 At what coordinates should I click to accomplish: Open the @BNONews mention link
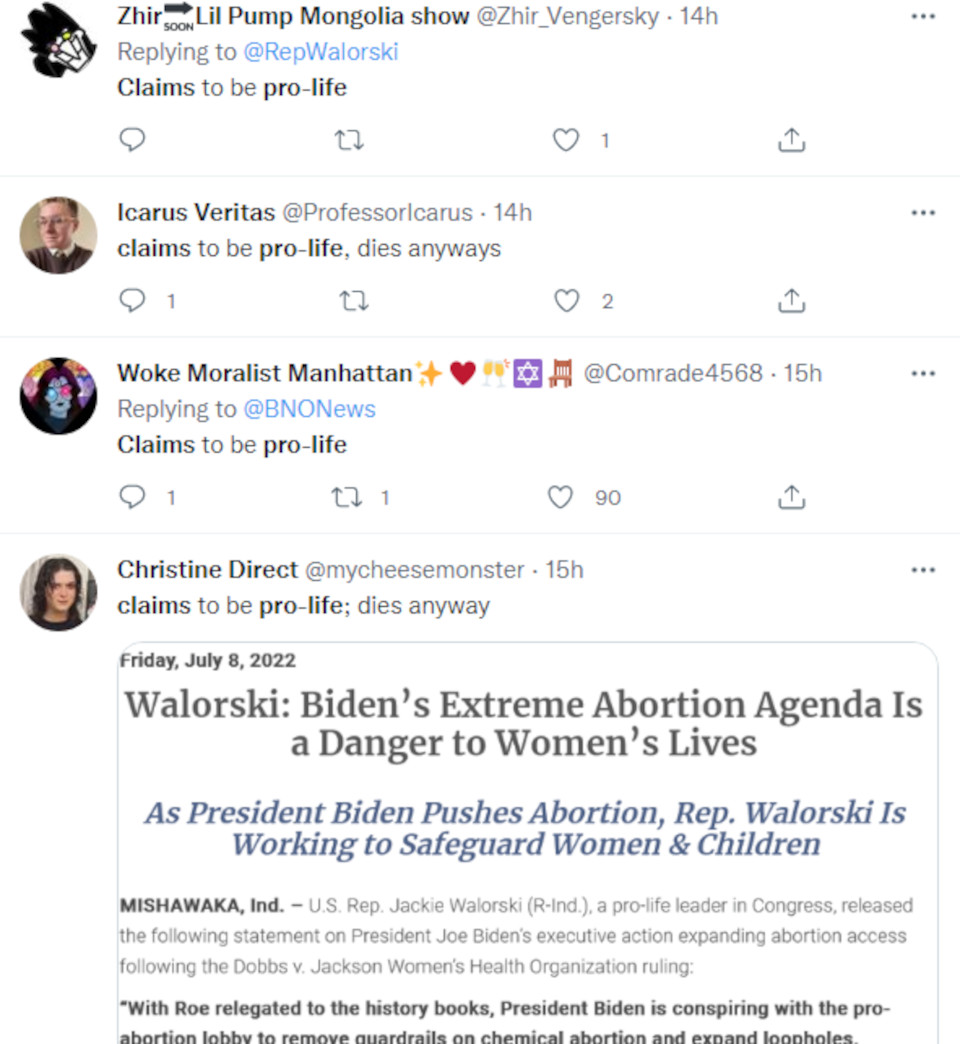point(310,409)
